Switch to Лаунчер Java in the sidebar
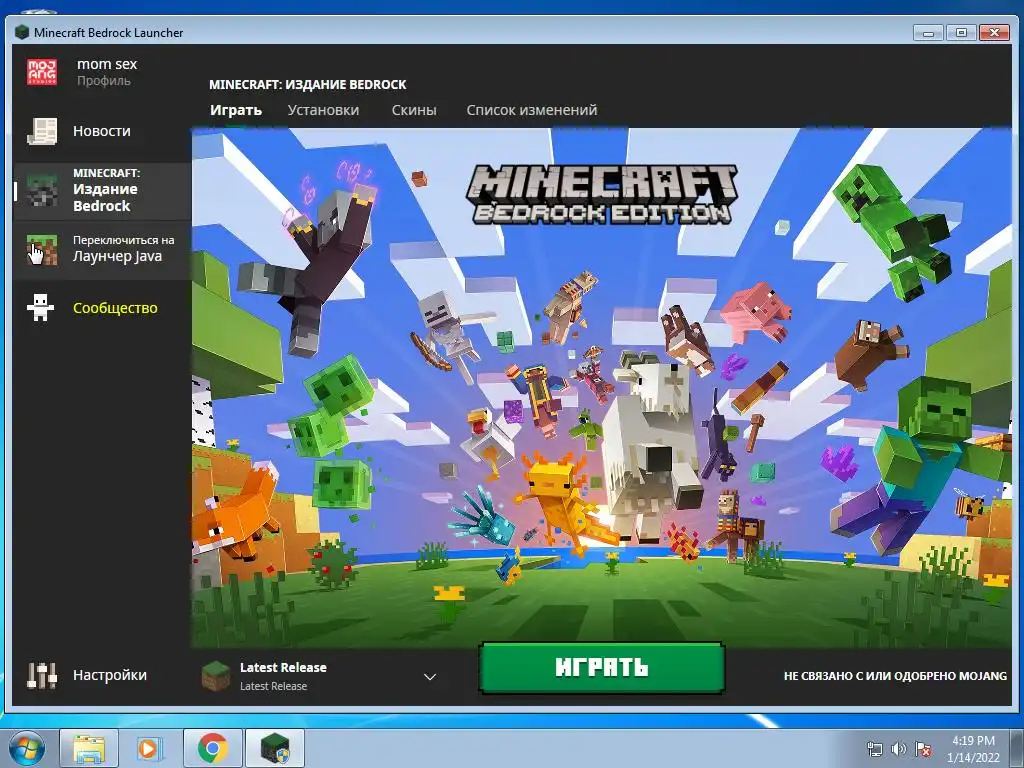This screenshot has height=768, width=1024. (102, 249)
